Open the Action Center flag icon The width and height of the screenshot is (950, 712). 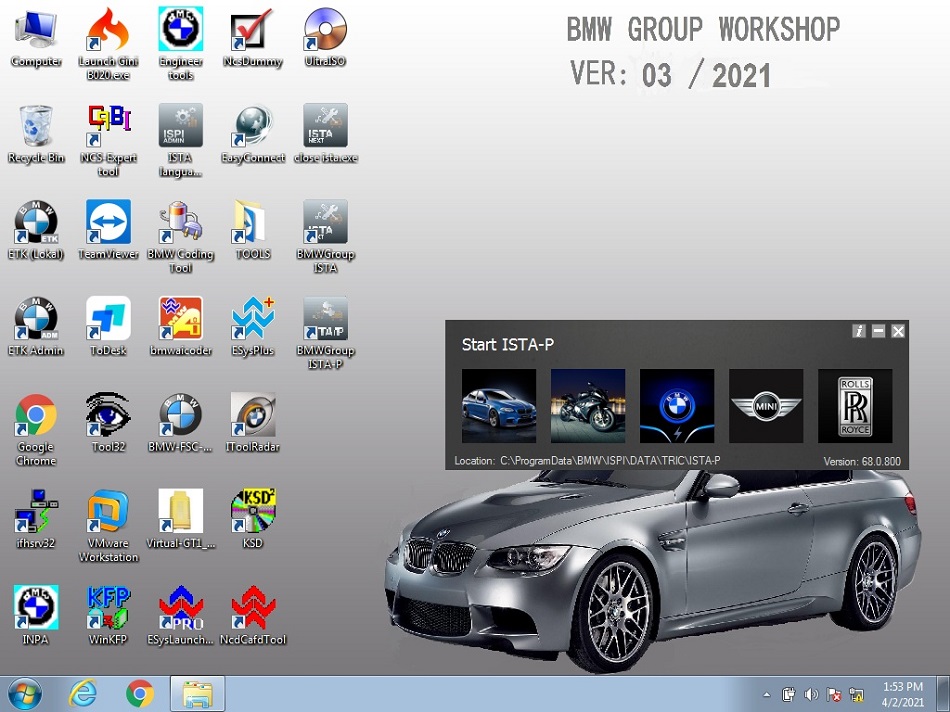pos(833,694)
